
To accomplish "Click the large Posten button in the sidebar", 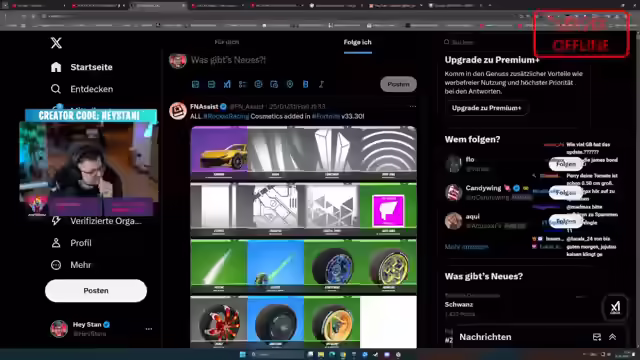I will point(96,291).
